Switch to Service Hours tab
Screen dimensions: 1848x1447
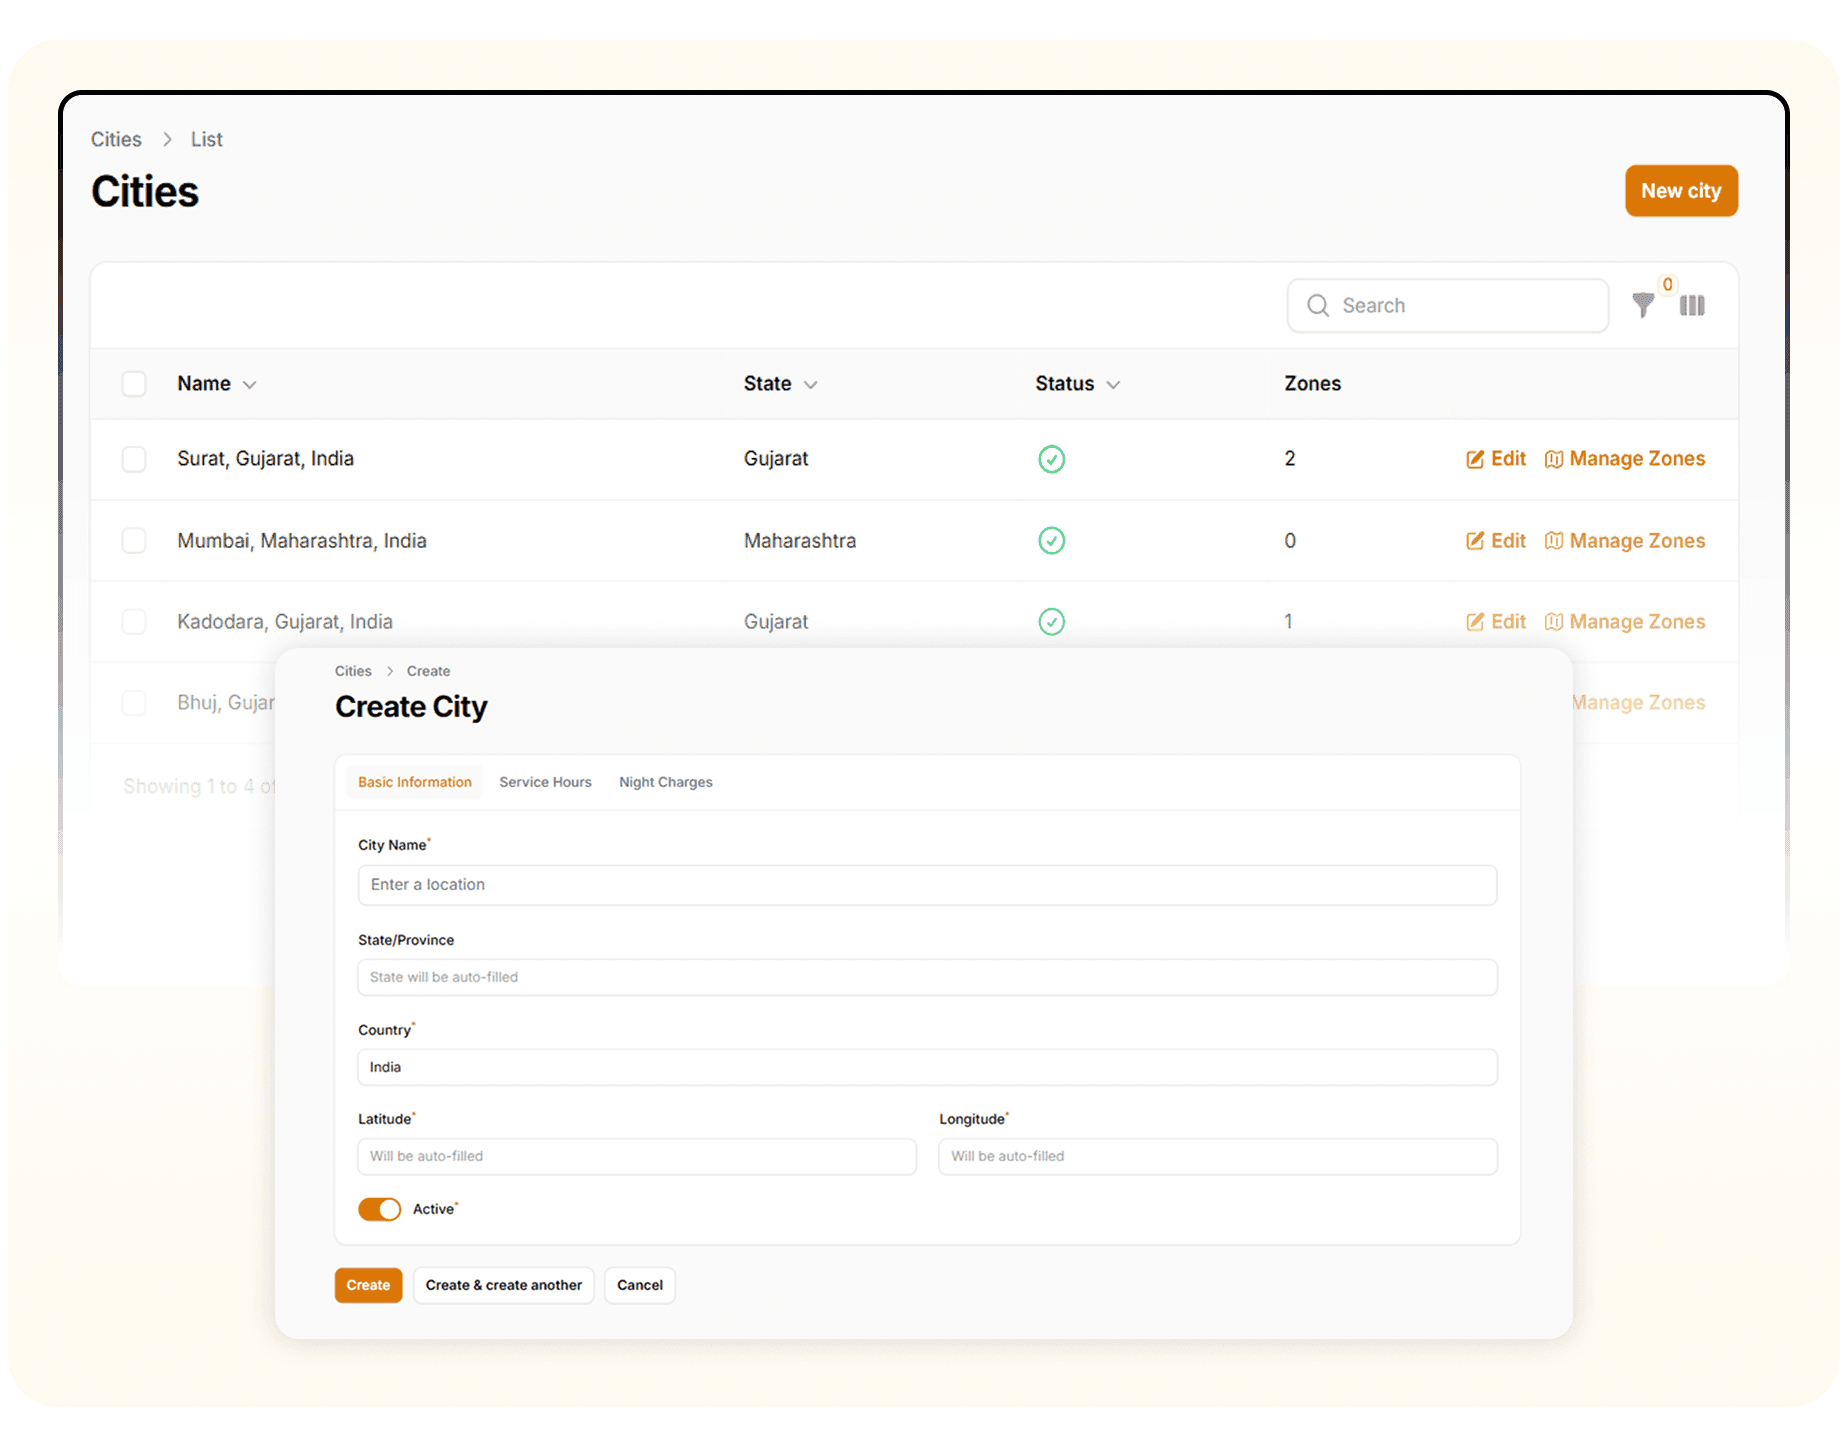click(545, 782)
